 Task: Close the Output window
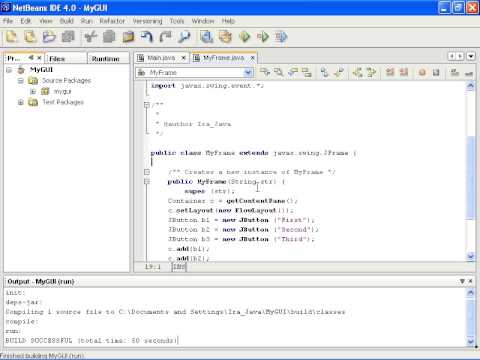(x=470, y=281)
